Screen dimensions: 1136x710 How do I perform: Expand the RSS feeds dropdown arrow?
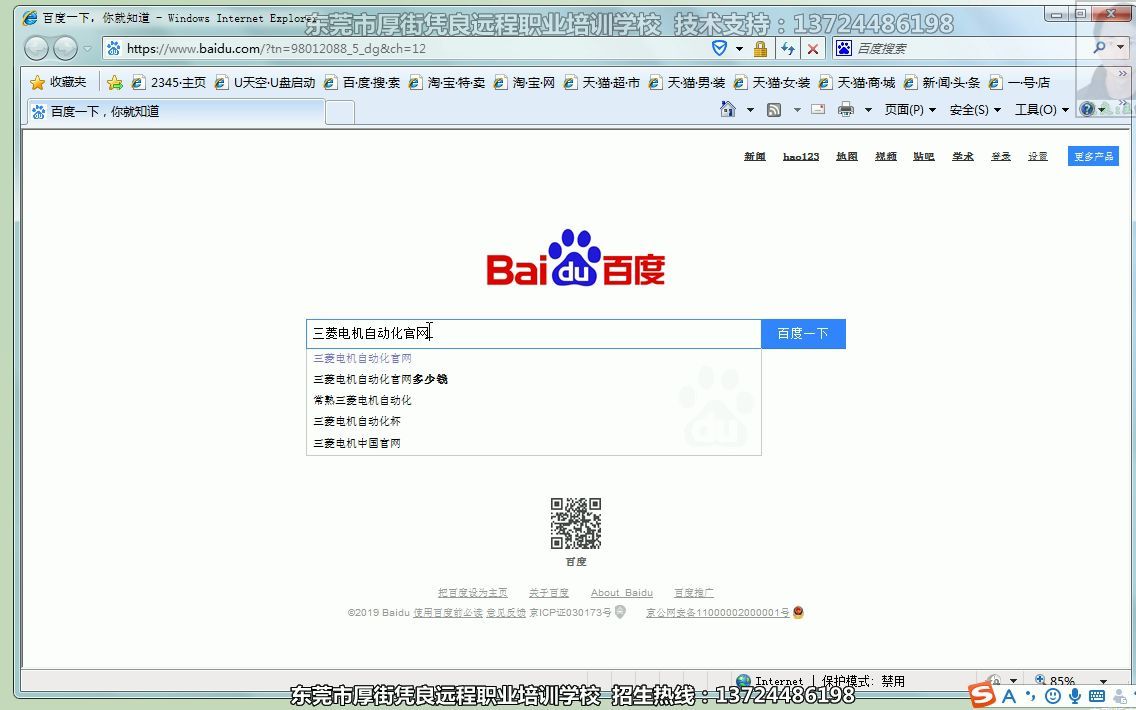tap(797, 110)
